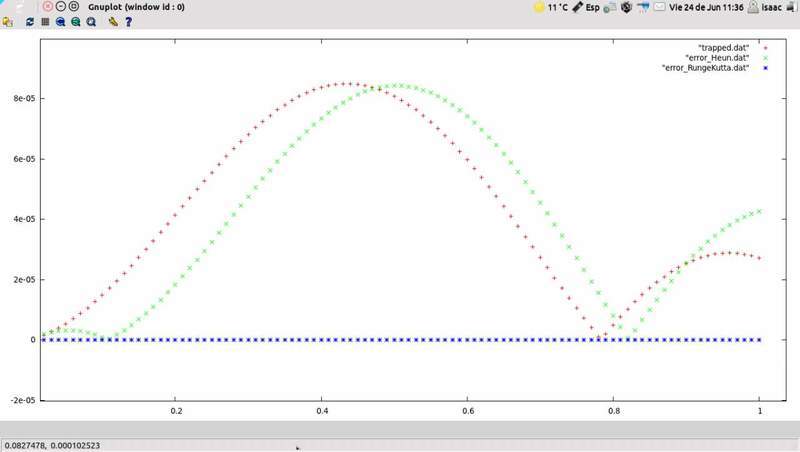
Task: Toggle the grid on the plot
Action: (x=45, y=21)
